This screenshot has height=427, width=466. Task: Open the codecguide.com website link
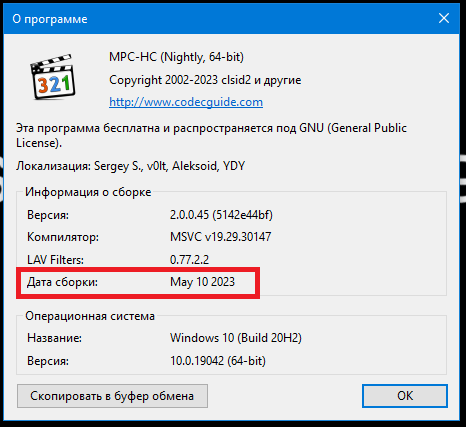186,102
